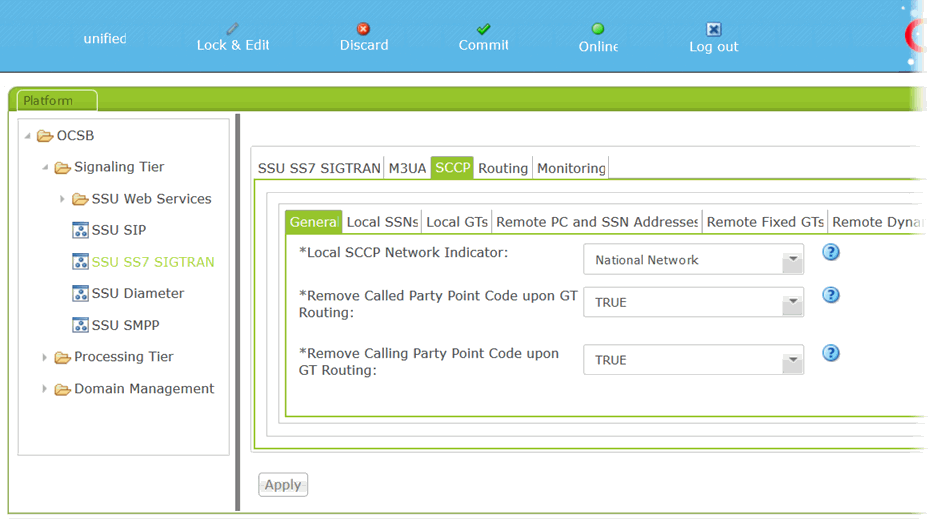Click the Platform tab
Screen dimensions: 933x519
[x=57, y=101]
